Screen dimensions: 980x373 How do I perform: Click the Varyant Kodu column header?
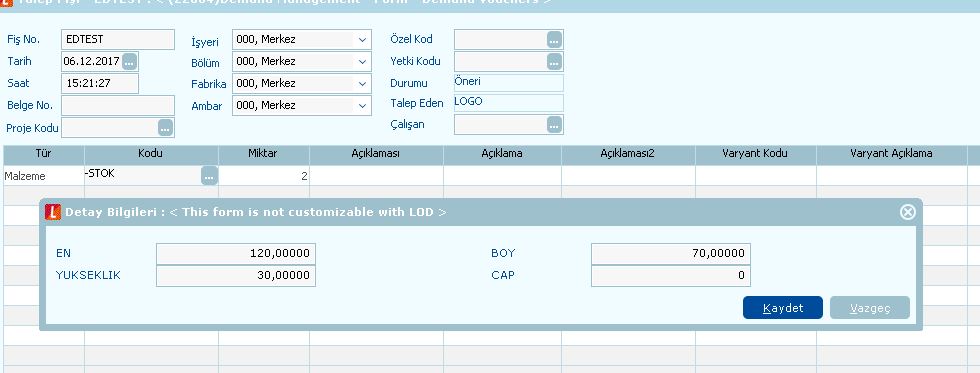[756, 154]
